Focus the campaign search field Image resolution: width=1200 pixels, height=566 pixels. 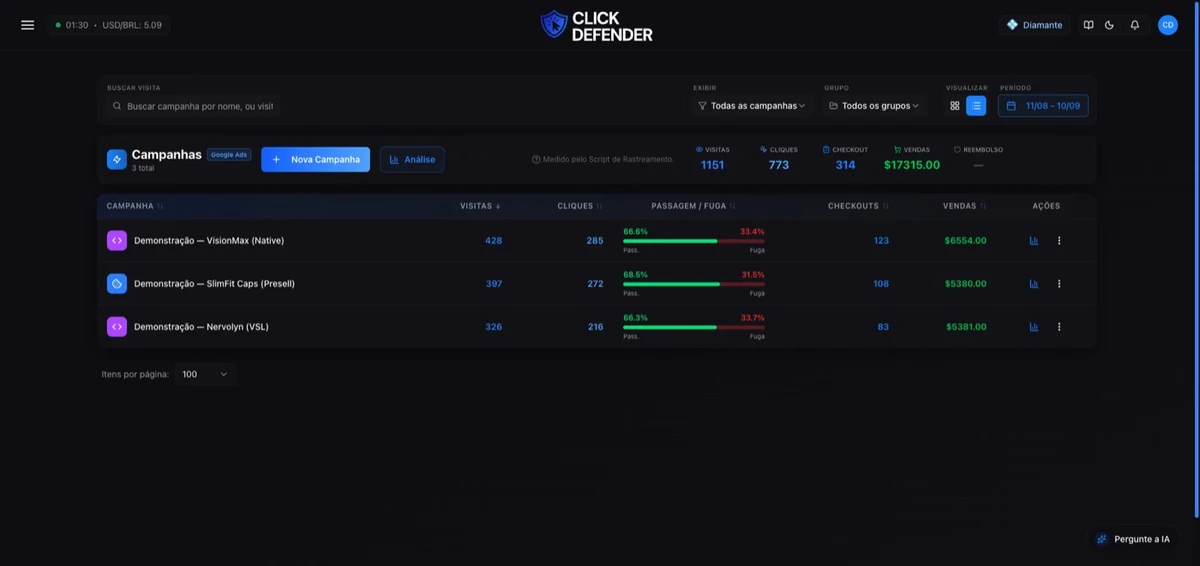(x=192, y=106)
